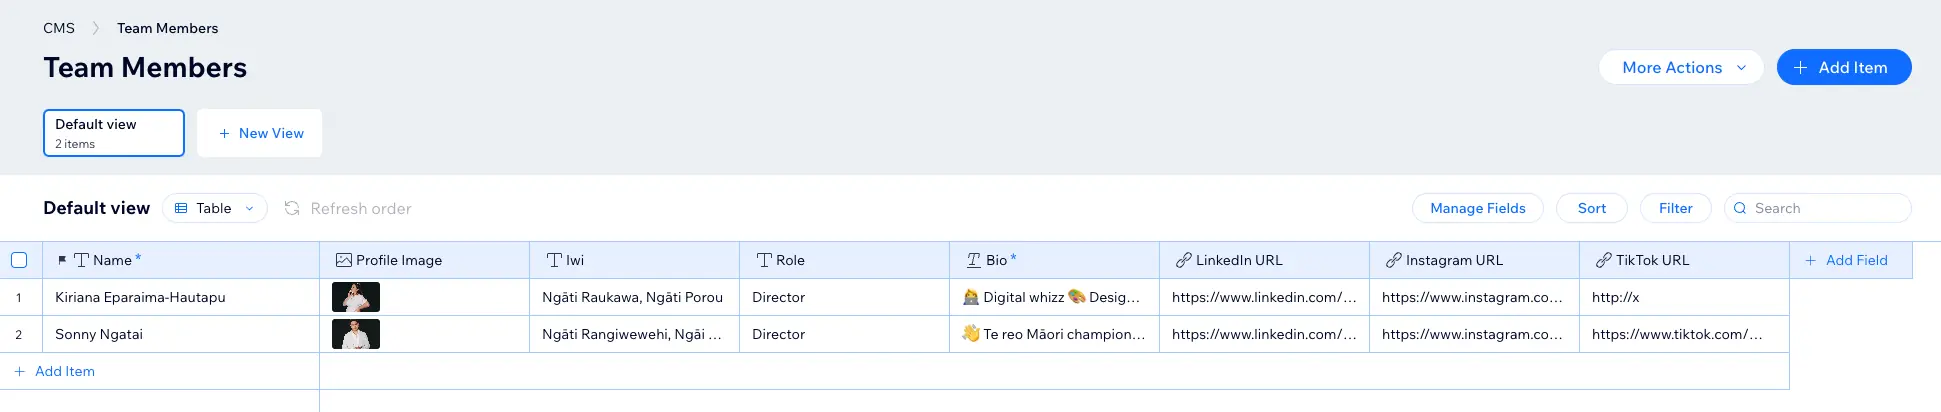Click the image icon in Profile Image header
Image resolution: width=1941 pixels, height=412 pixels.
pyautogui.click(x=343, y=260)
